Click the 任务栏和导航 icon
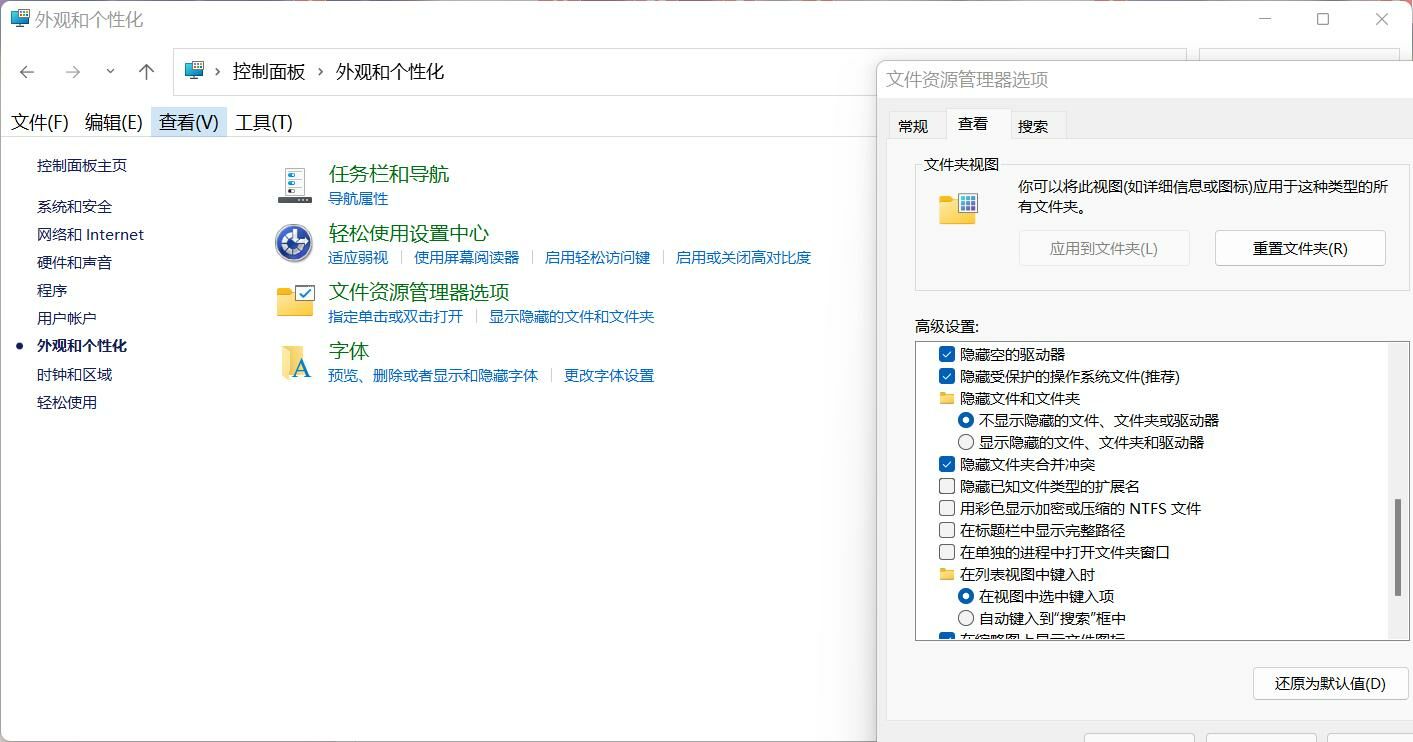Viewport: 1413px width, 742px height. [x=294, y=185]
